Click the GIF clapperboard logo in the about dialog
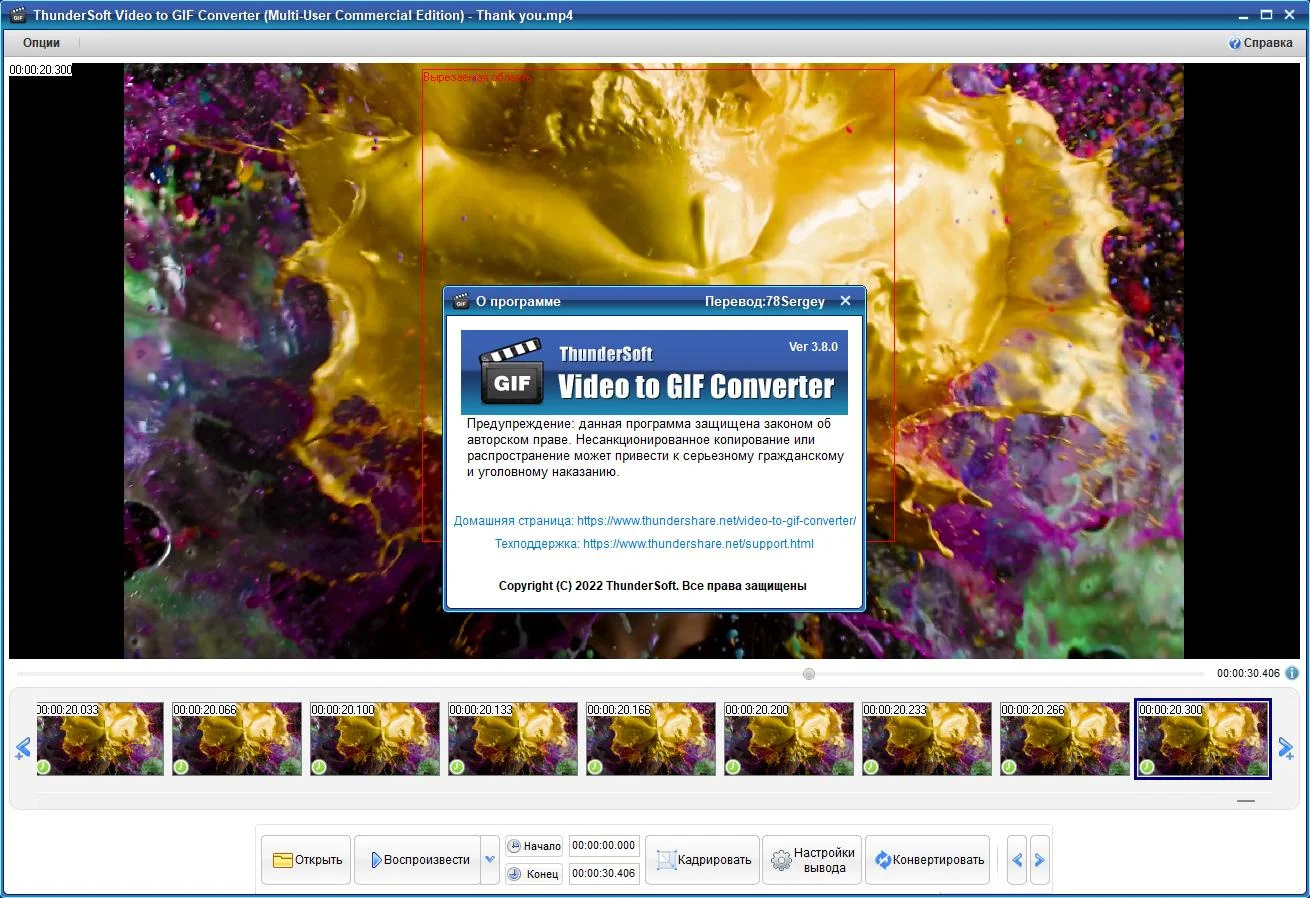 513,372
